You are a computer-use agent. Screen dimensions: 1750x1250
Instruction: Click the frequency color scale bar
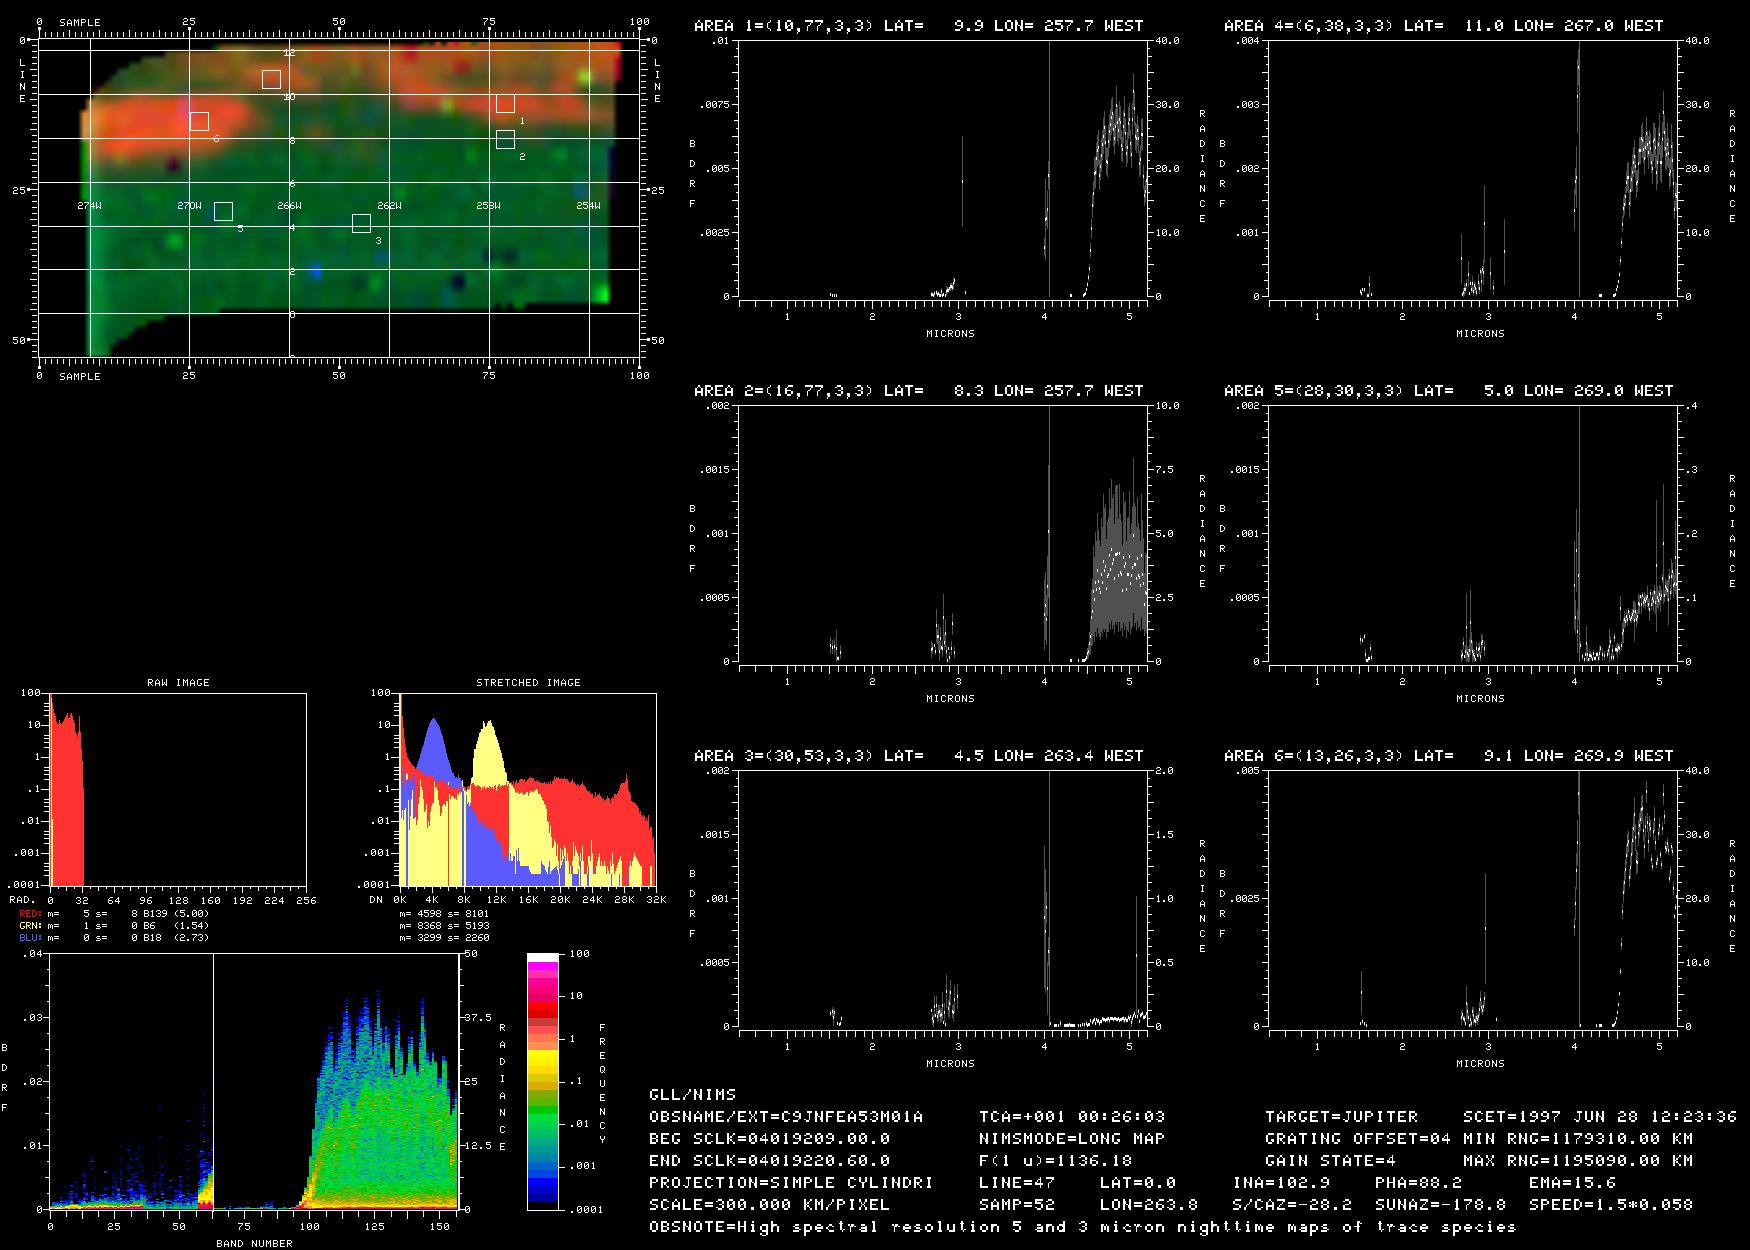[x=543, y=1081]
